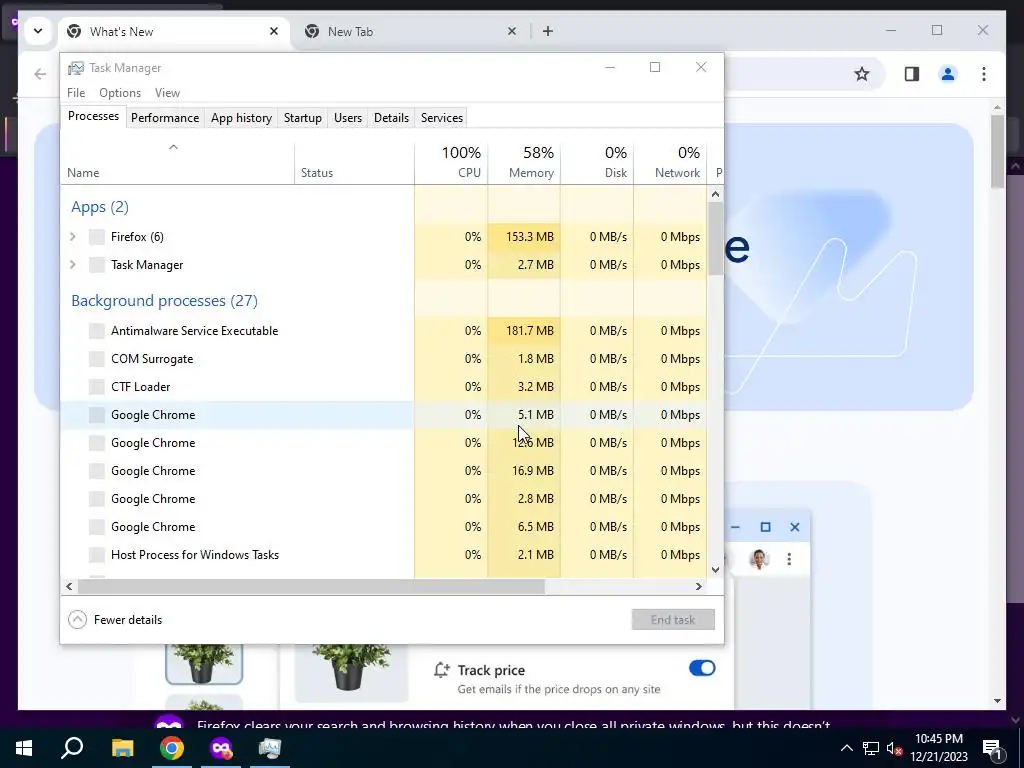Close the New Tab tab
The image size is (1024, 768).
point(512,31)
